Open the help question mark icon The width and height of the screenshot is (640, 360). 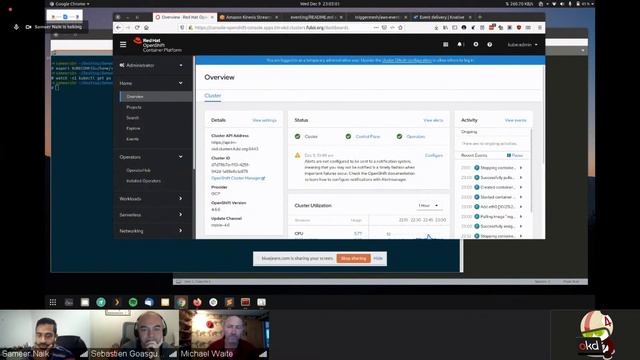point(489,44)
